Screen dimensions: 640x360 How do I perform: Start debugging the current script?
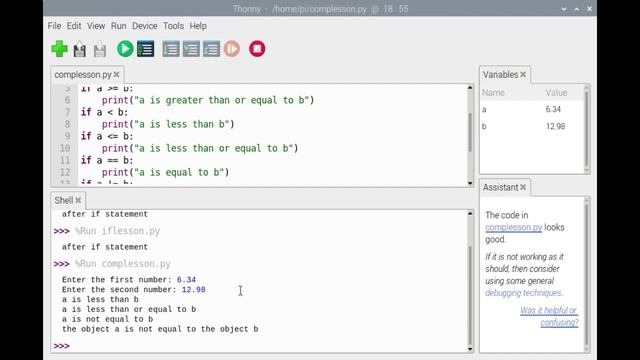pyautogui.click(x=146, y=49)
